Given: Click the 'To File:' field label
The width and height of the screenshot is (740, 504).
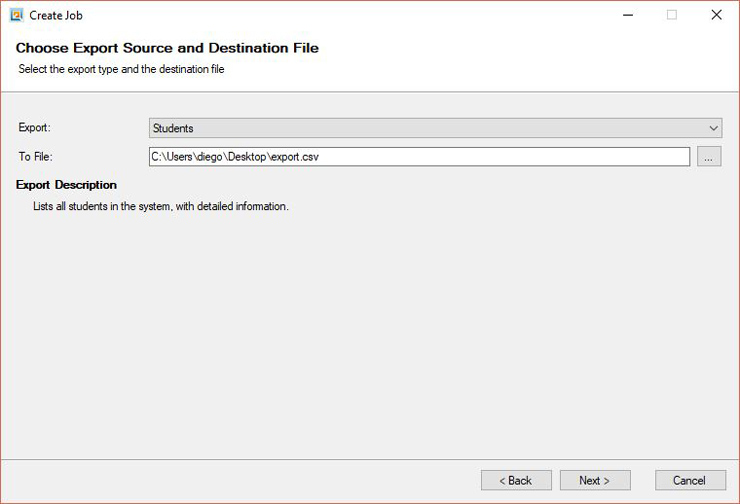Looking at the screenshot, I should tap(35, 157).
